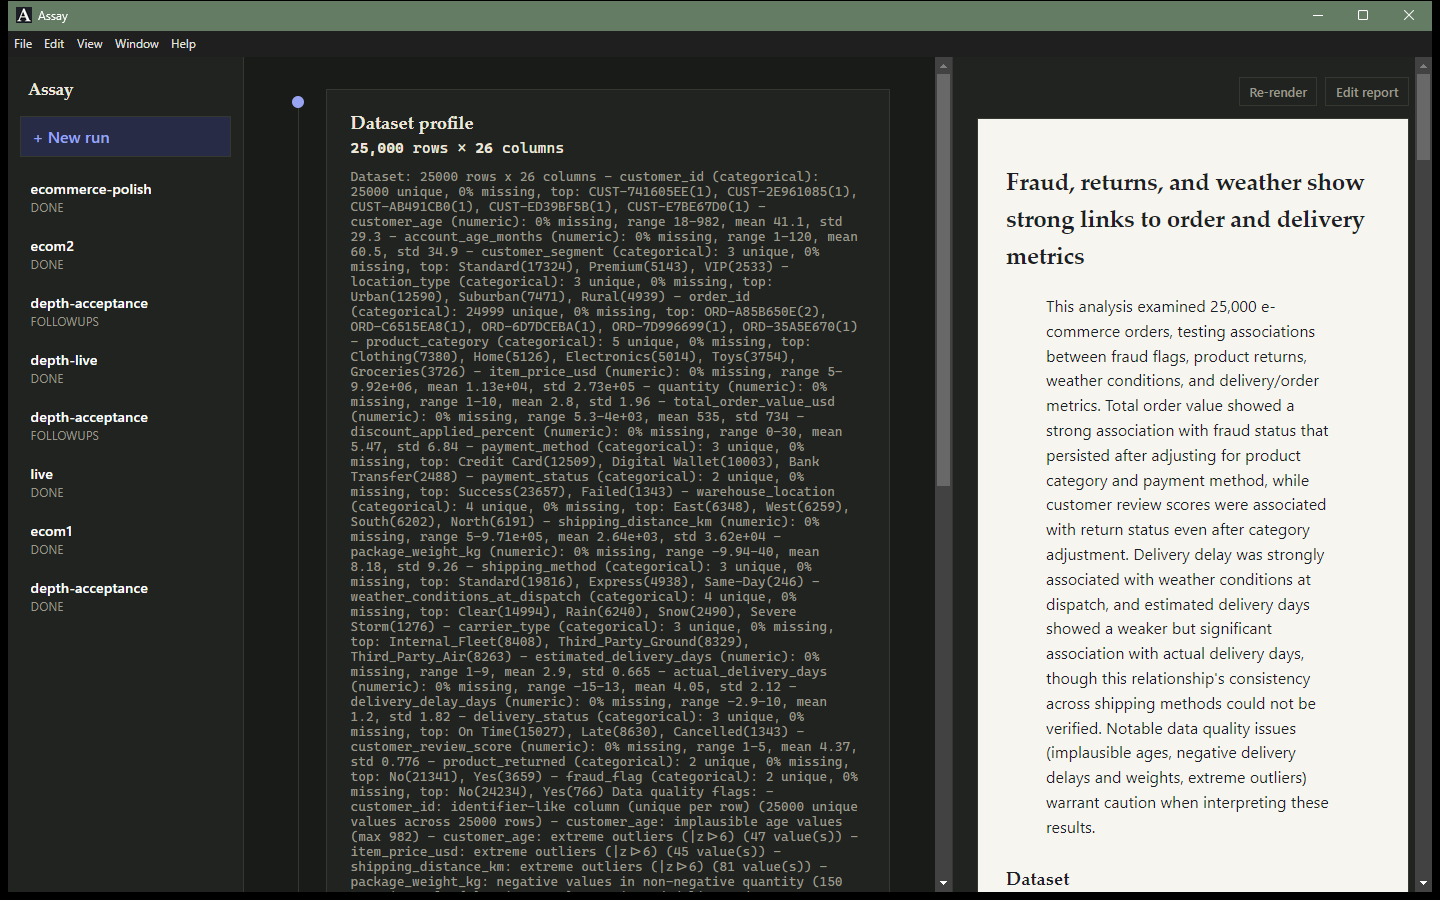Screen dimensions: 1440x900
Task: Close the Assay window
Action: pyautogui.click(x=1409, y=15)
